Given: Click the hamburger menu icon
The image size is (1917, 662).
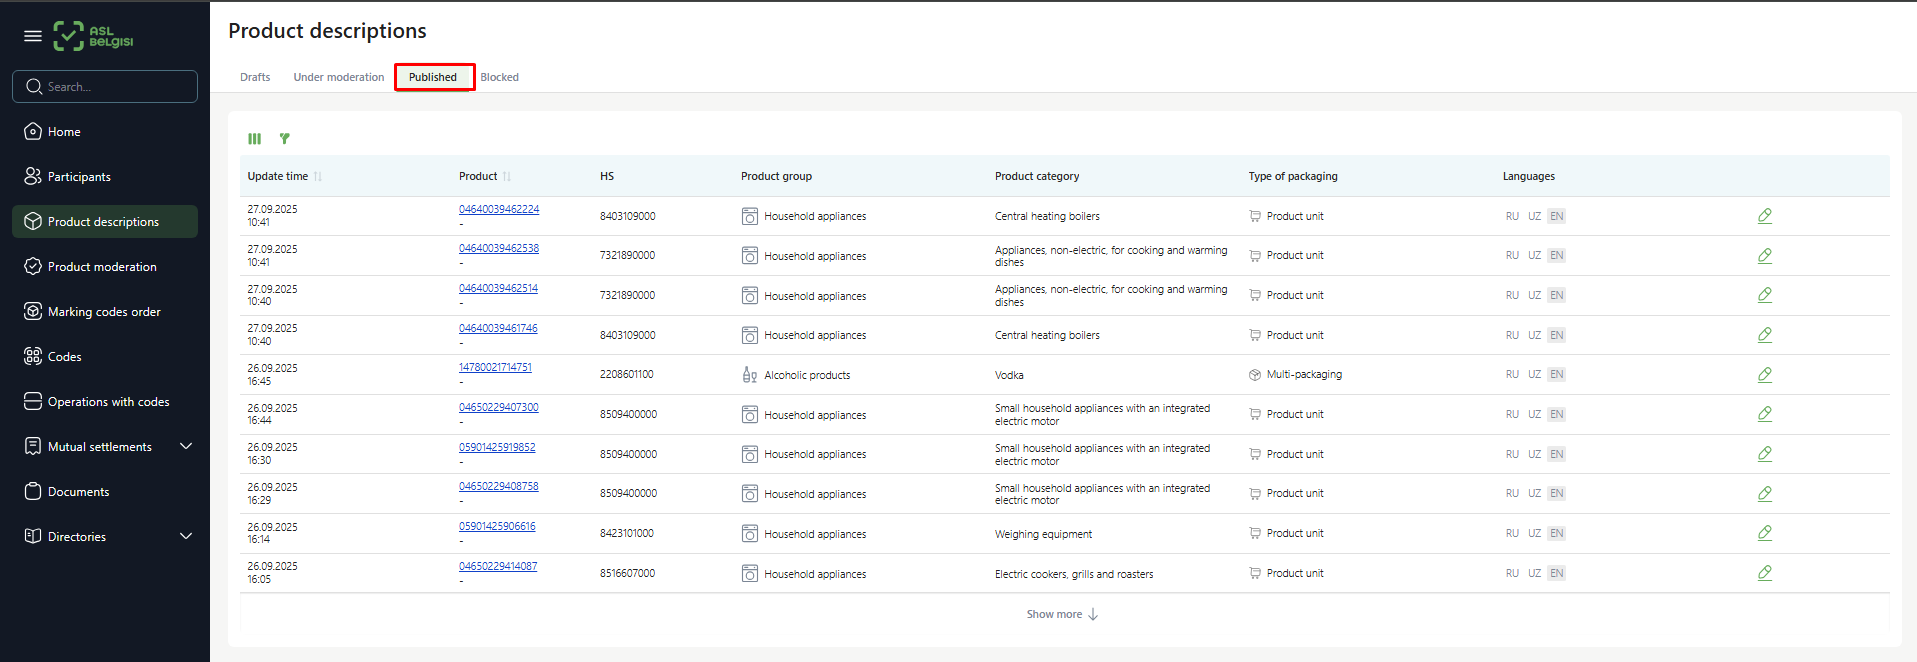Looking at the screenshot, I should 33,36.
